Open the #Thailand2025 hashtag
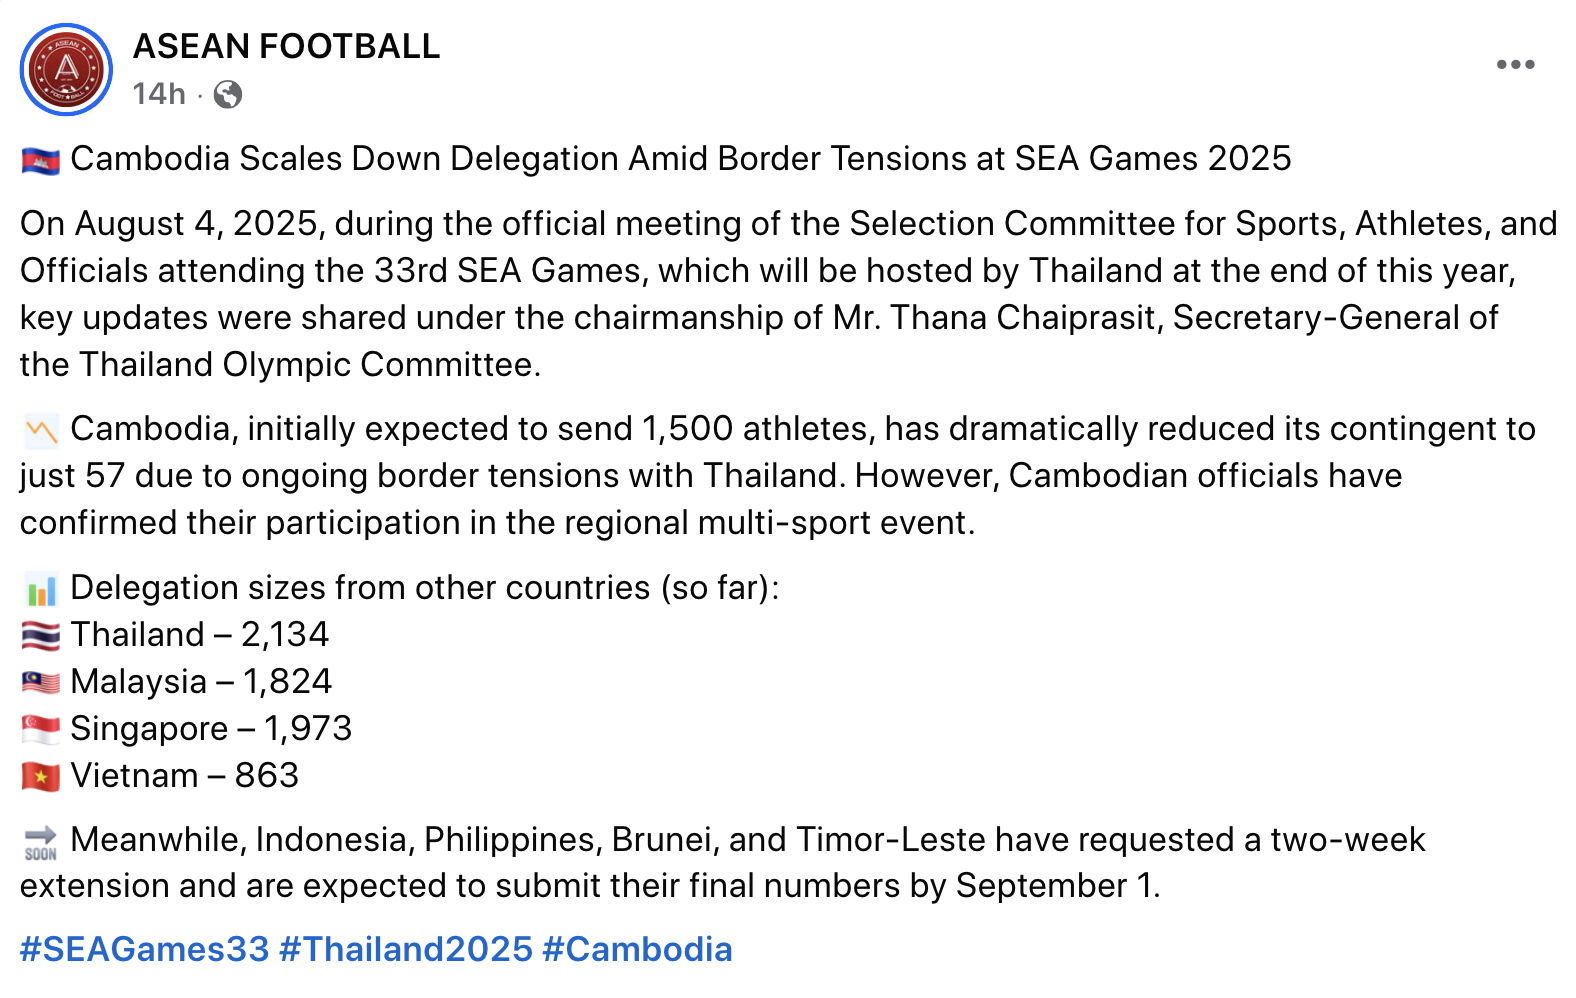Image resolution: width=1576 pixels, height=998 pixels. (x=406, y=949)
